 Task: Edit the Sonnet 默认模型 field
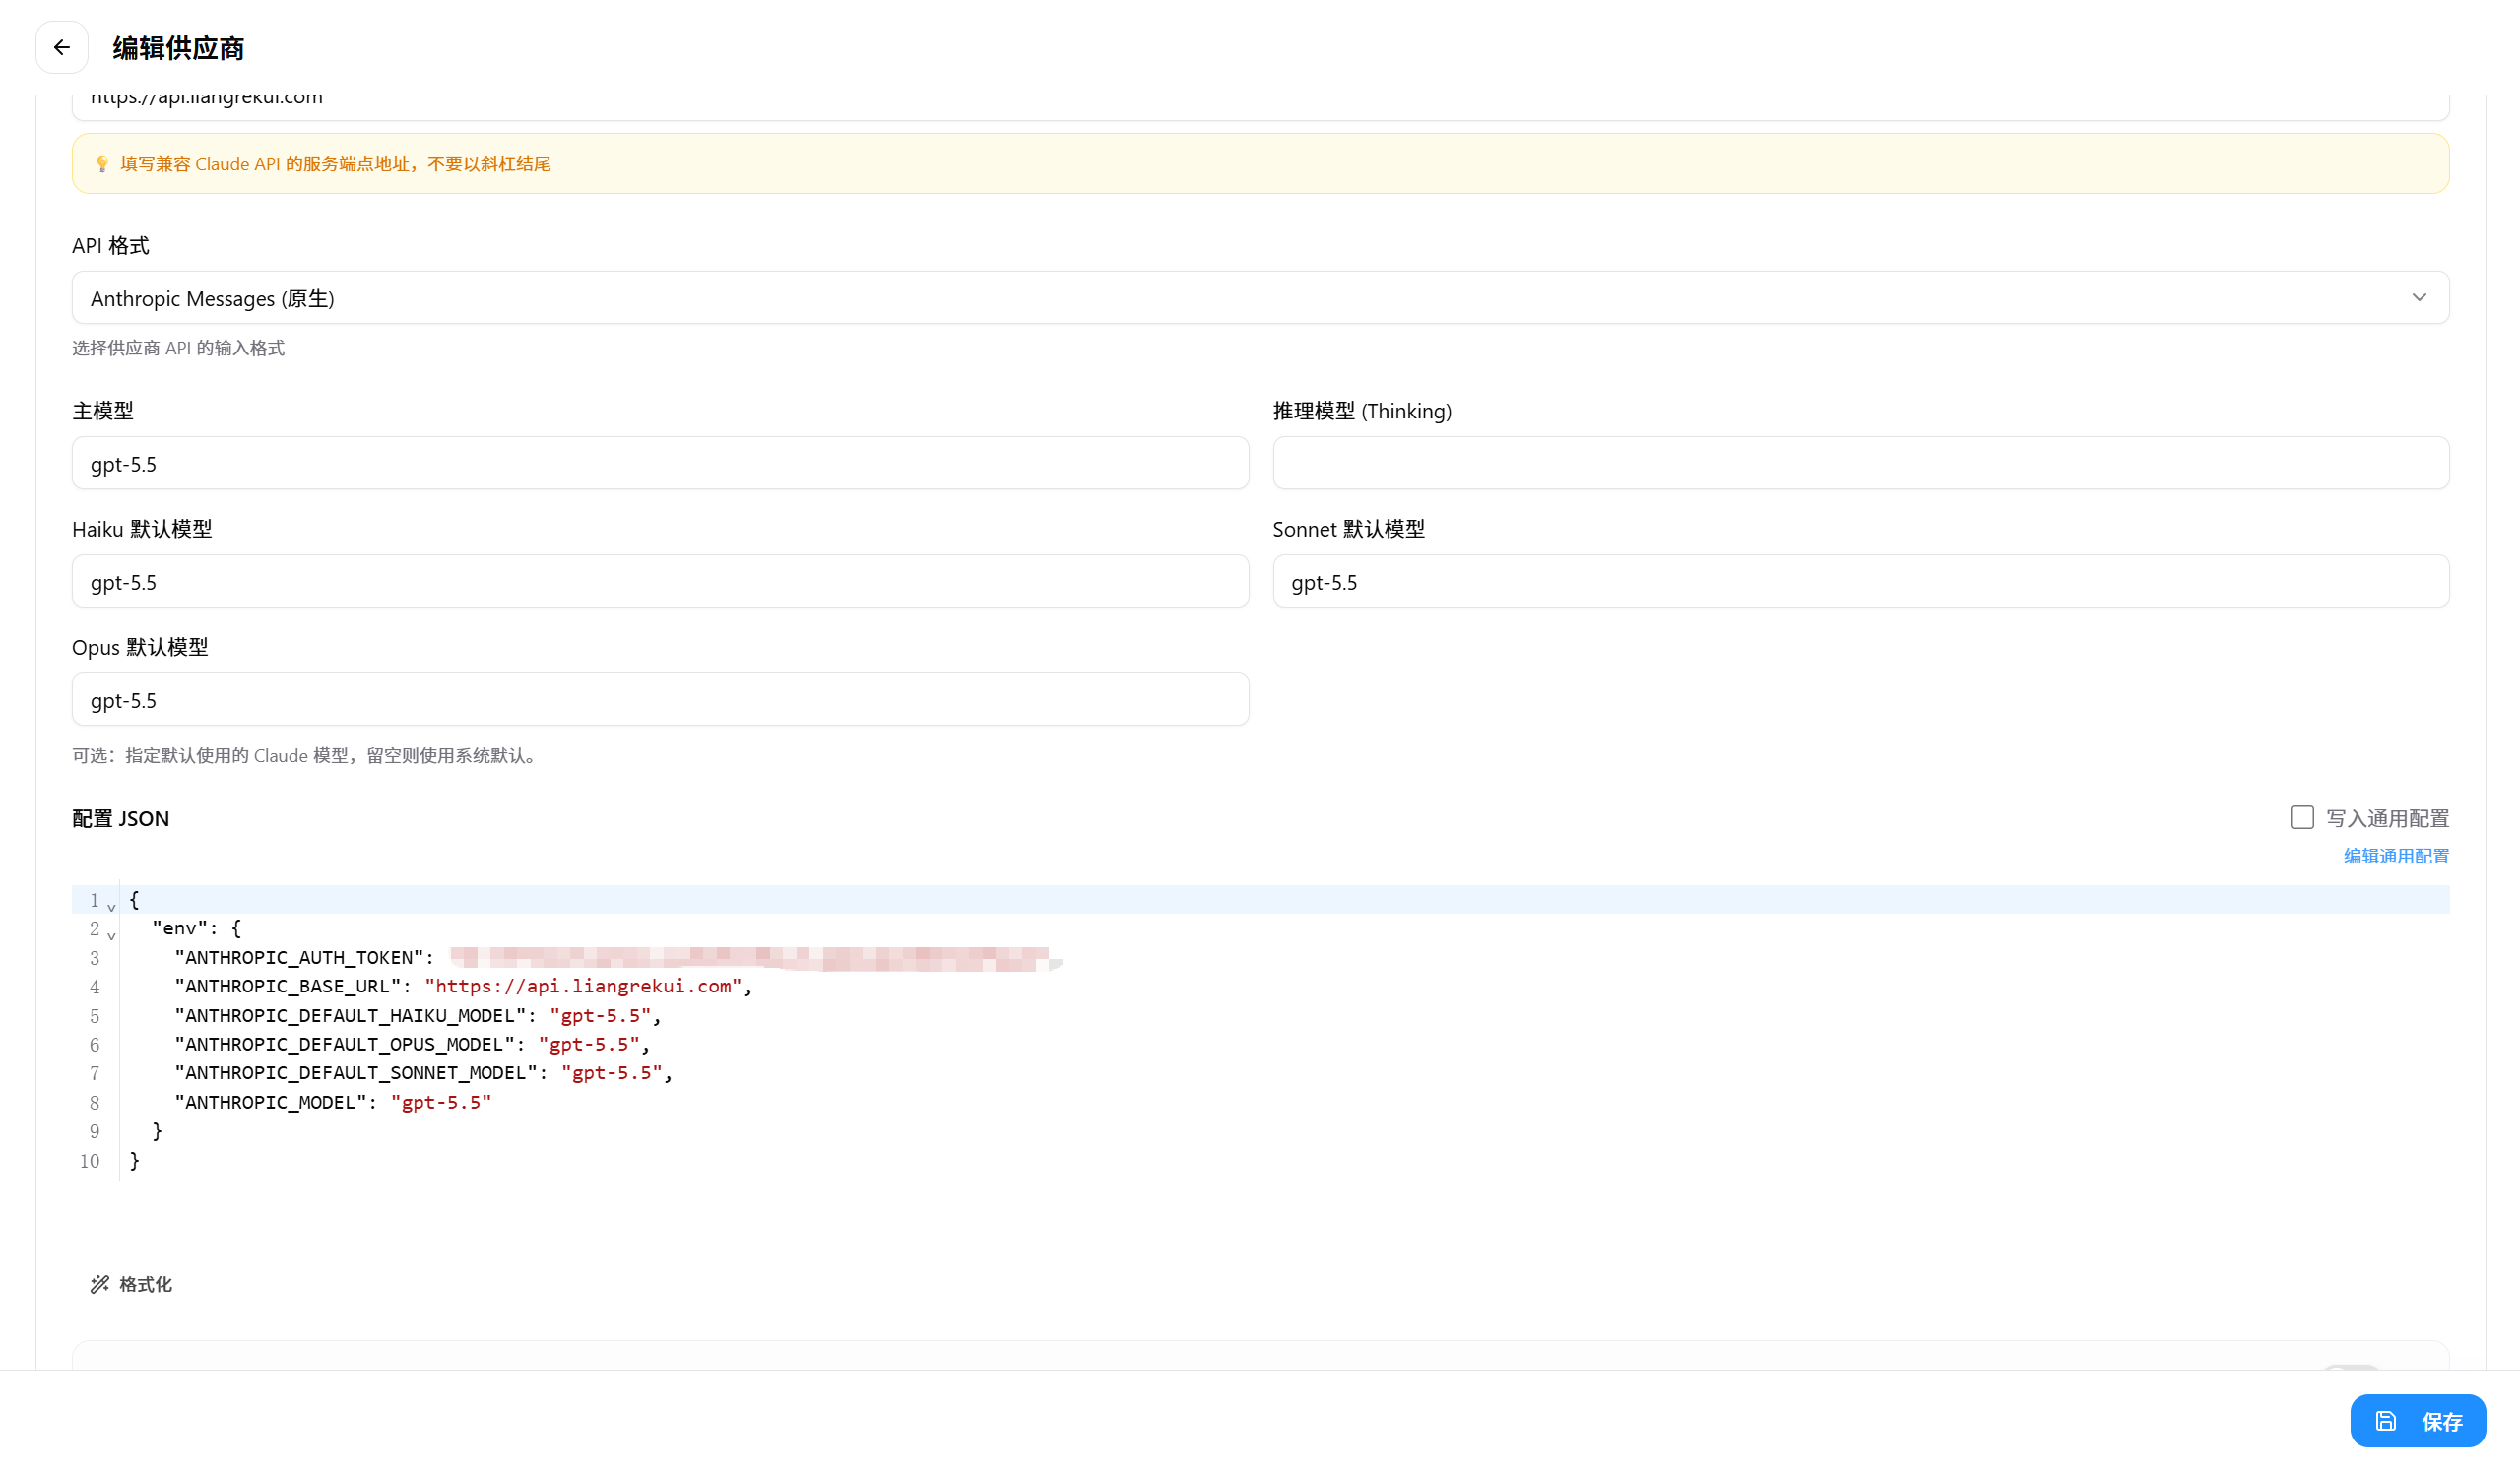pos(1860,581)
